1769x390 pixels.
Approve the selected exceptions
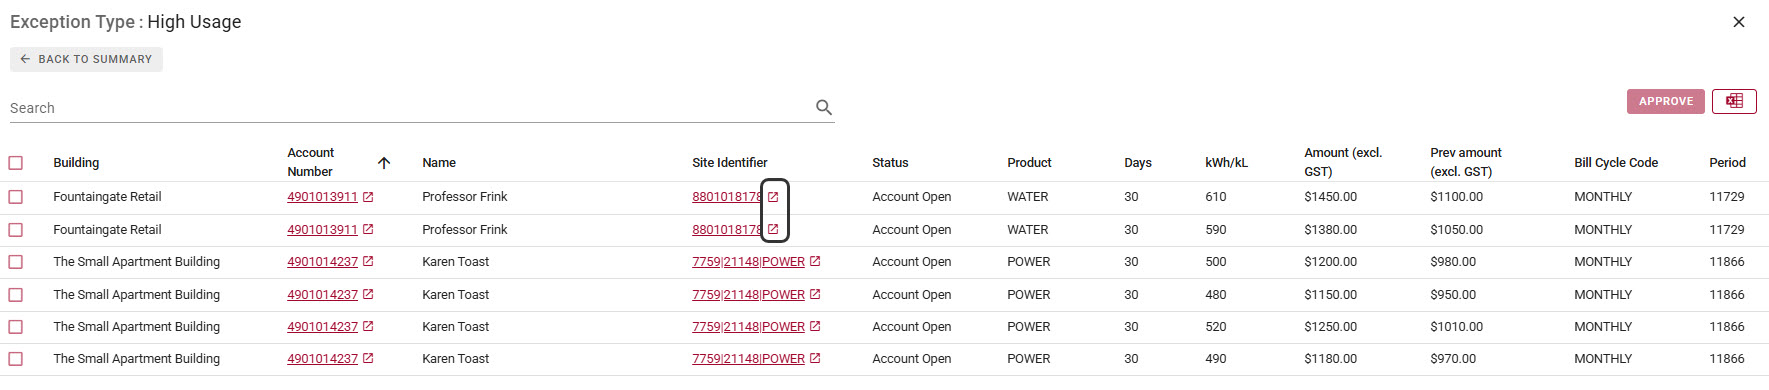coord(1665,101)
